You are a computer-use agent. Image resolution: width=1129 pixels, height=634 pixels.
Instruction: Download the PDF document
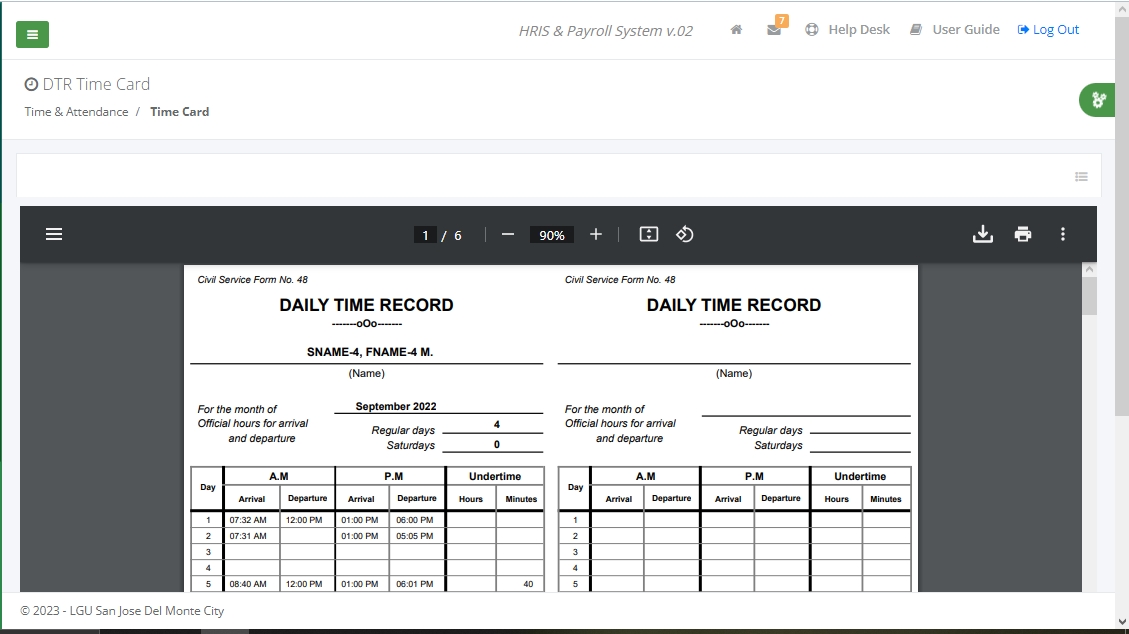pos(983,235)
